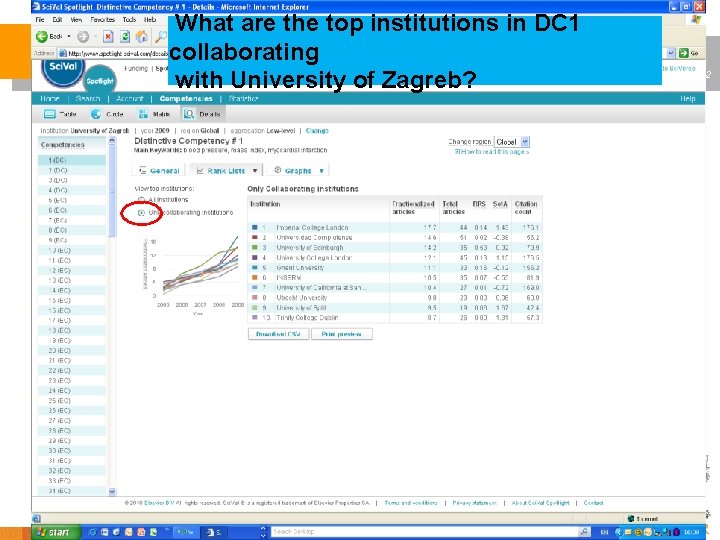Click the Download CSV button

coord(278,334)
